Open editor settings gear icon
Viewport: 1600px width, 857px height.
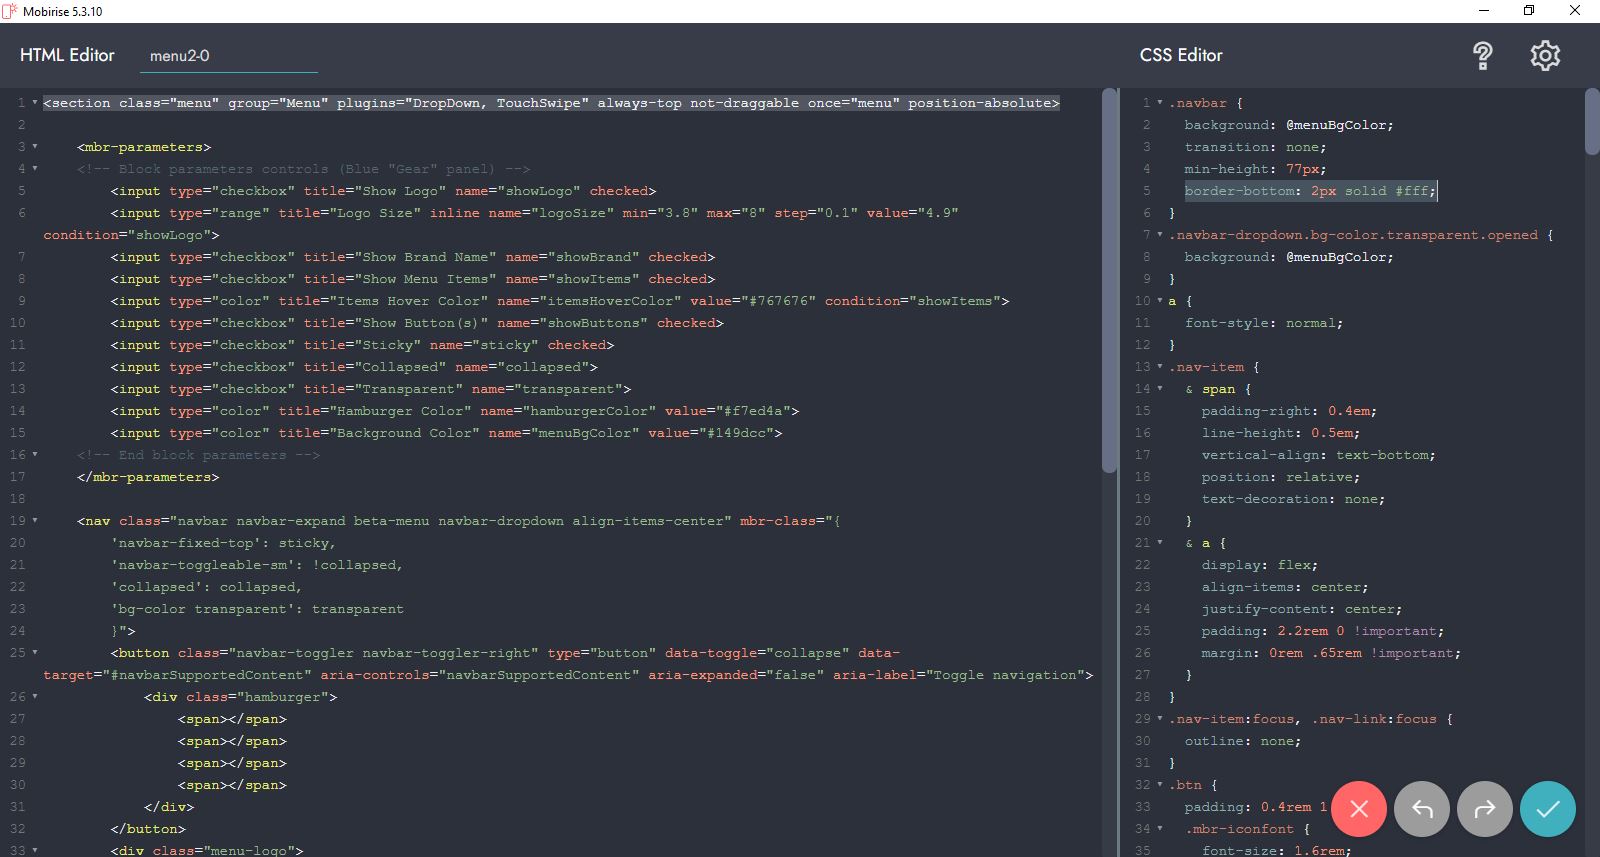coord(1545,56)
